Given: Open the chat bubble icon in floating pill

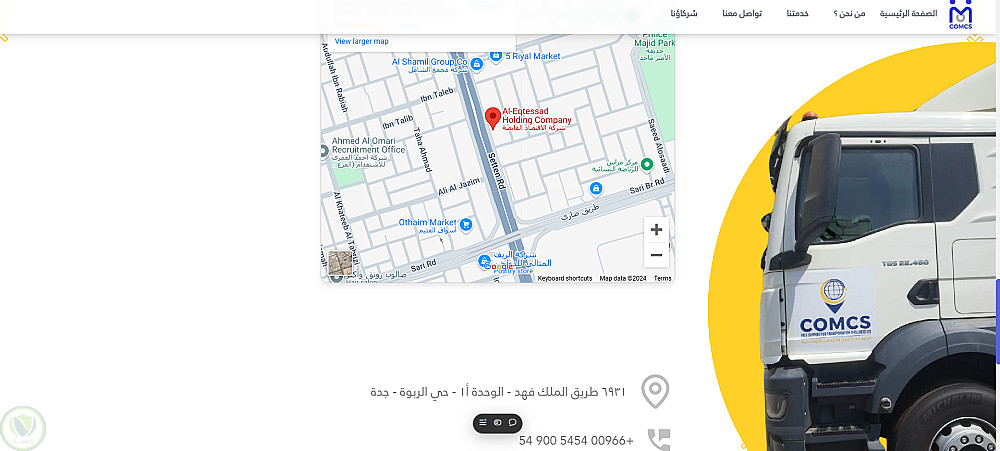Looking at the screenshot, I should (512, 422).
